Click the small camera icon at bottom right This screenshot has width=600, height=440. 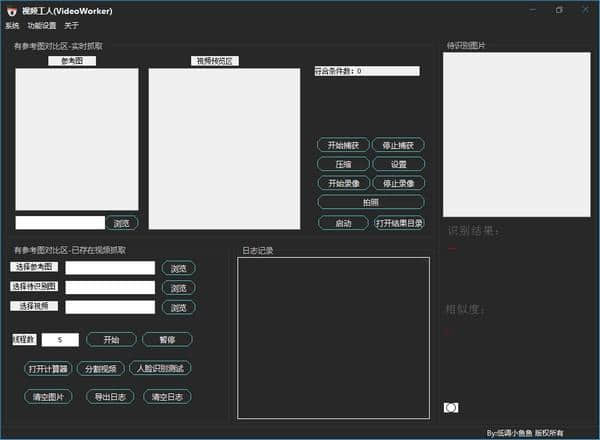point(451,407)
